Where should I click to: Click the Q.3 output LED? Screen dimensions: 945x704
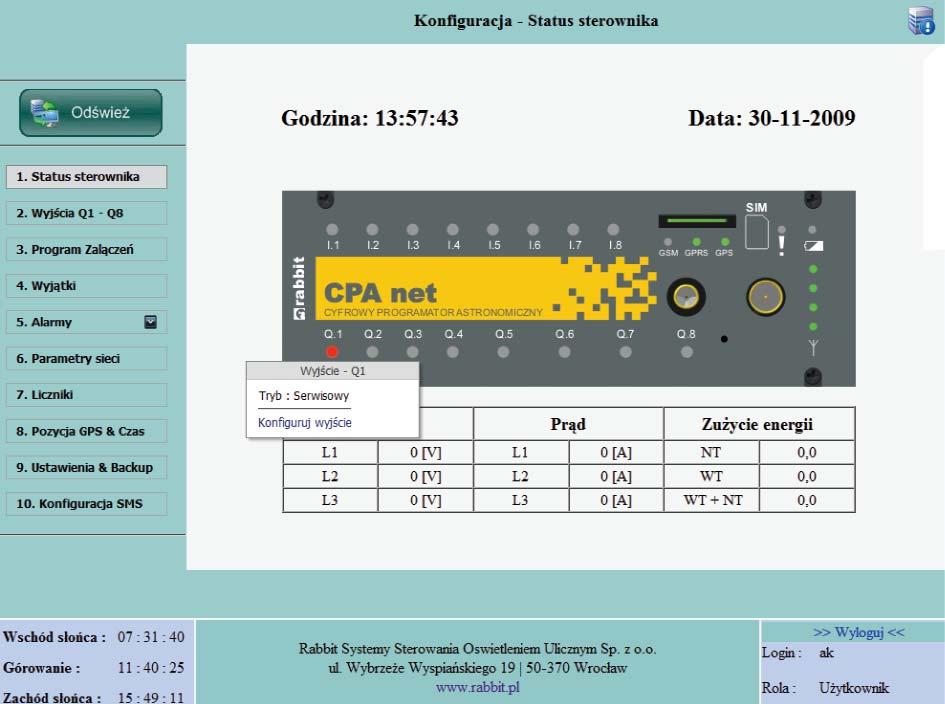(x=412, y=351)
